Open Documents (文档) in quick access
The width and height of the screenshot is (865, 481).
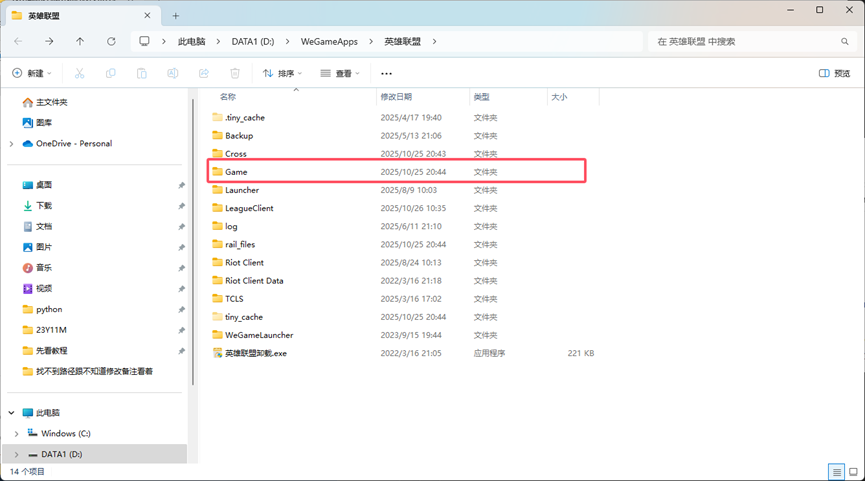point(37,226)
